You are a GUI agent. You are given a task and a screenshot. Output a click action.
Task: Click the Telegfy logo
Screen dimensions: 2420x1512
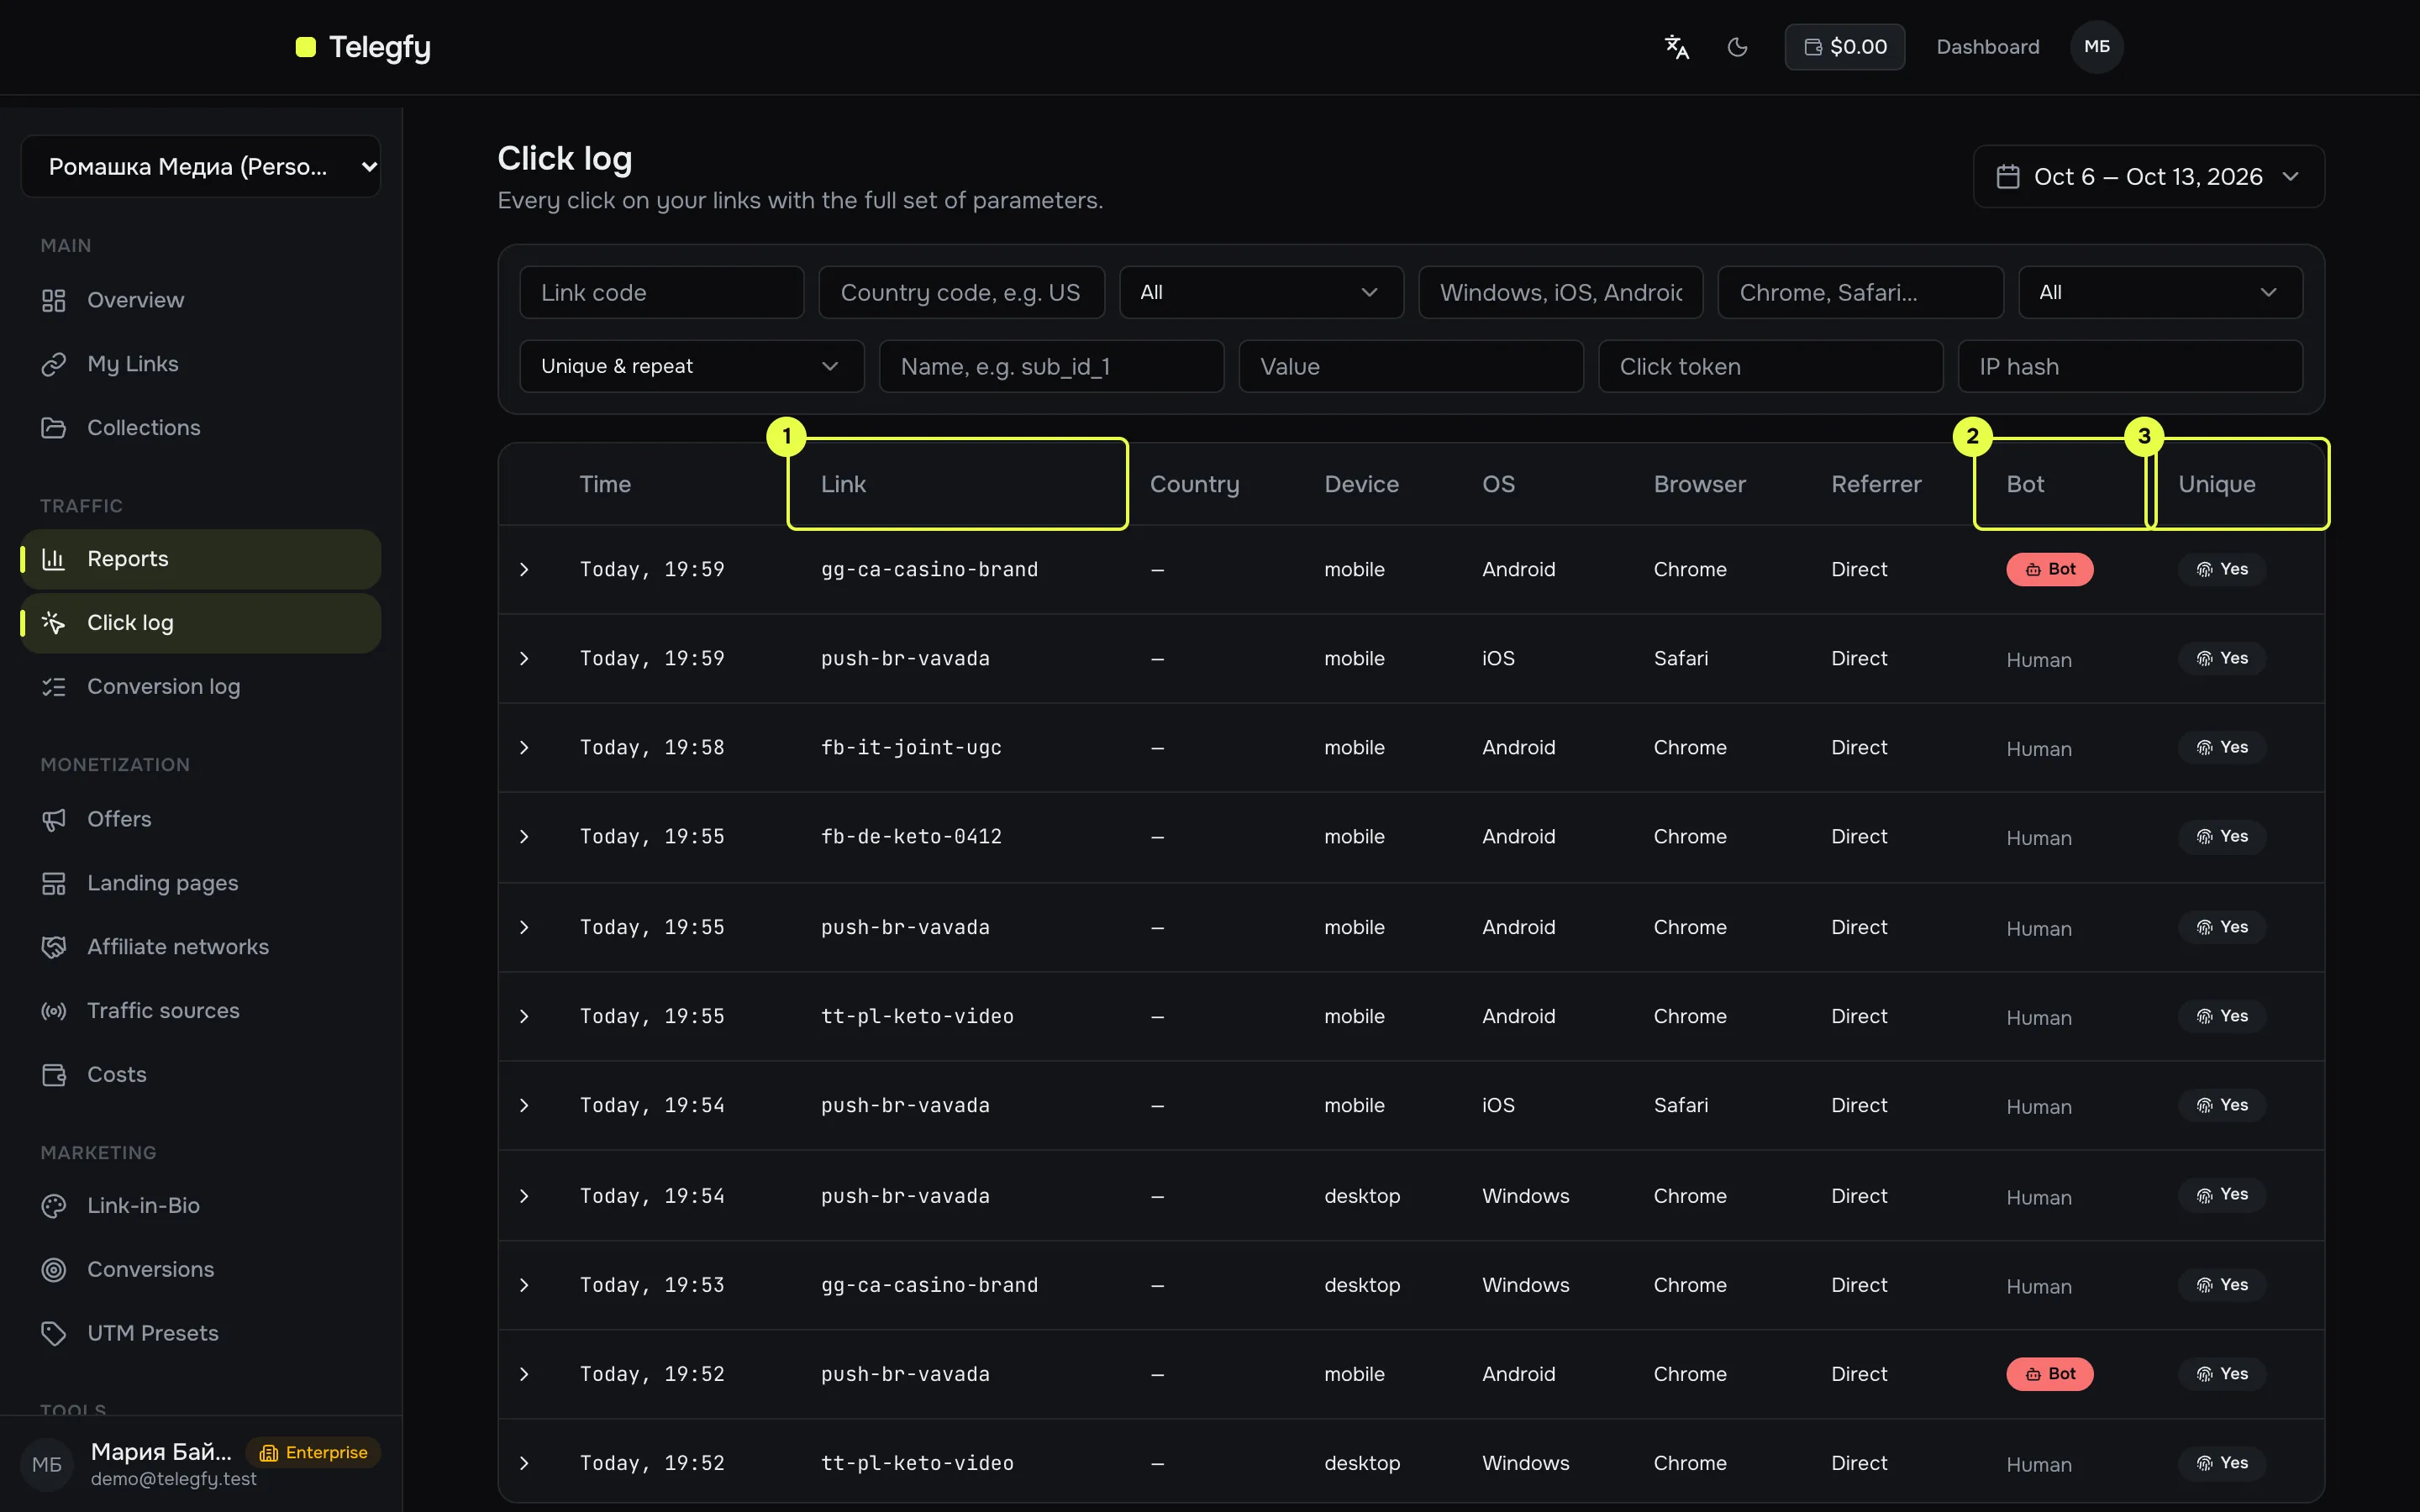[x=363, y=47]
